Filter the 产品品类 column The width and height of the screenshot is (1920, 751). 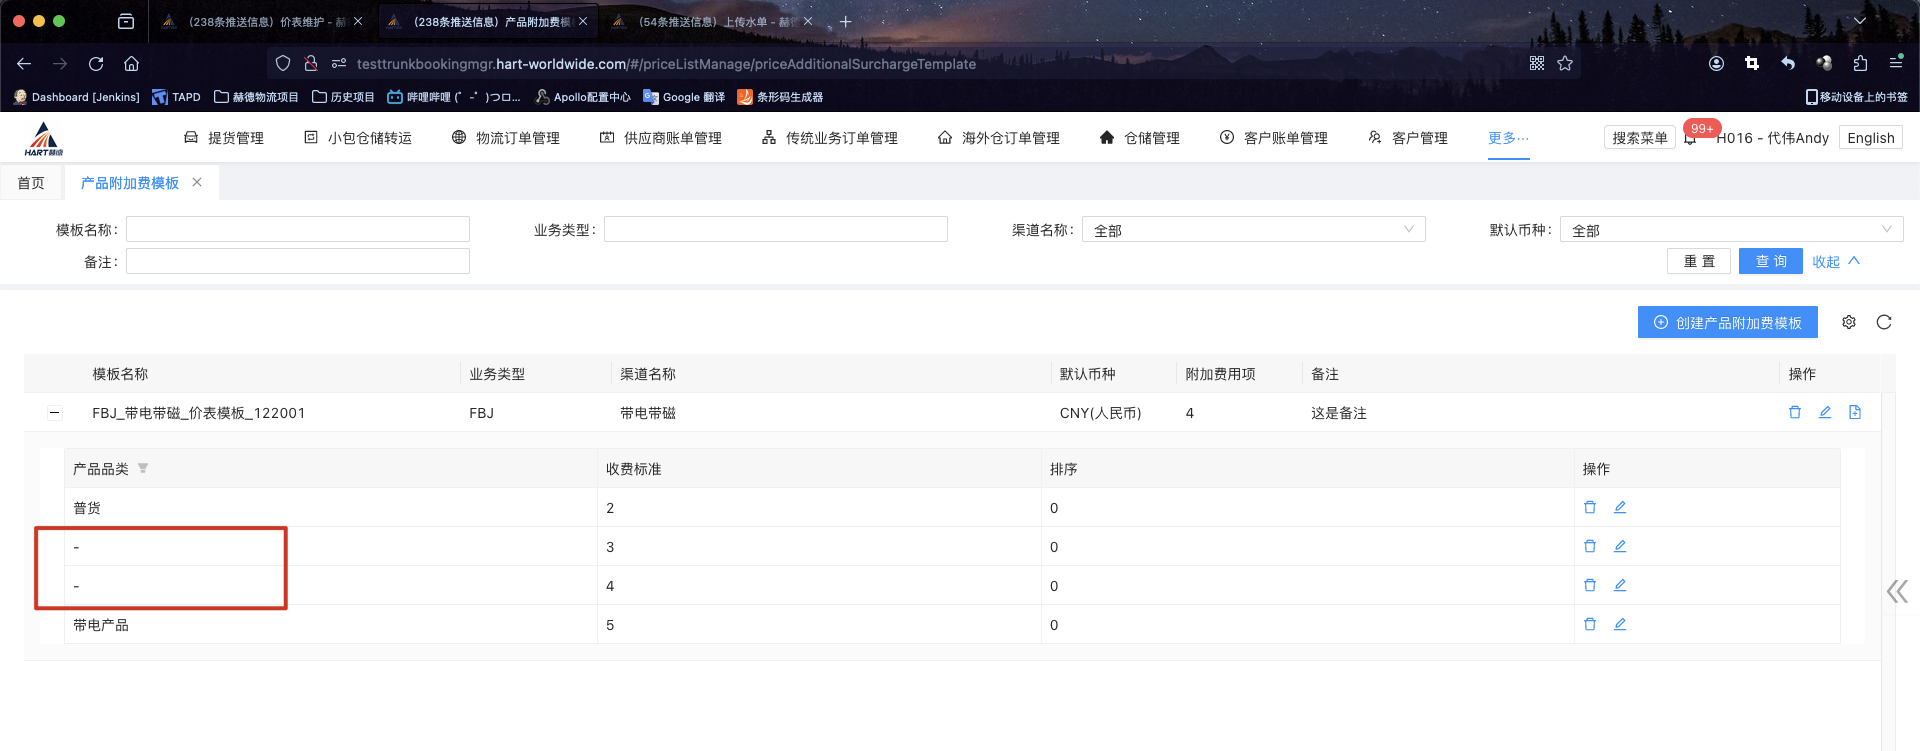click(143, 468)
